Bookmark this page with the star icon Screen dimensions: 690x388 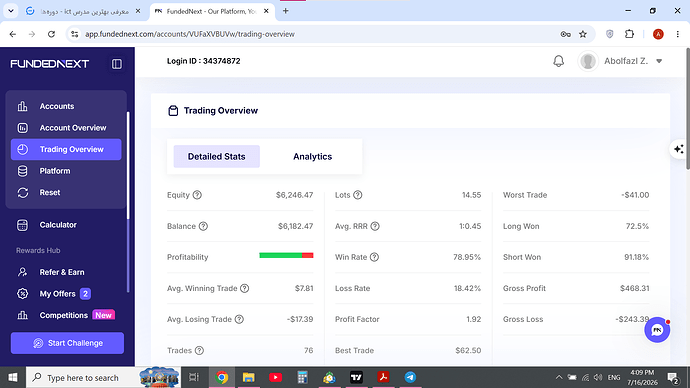[x=583, y=34]
